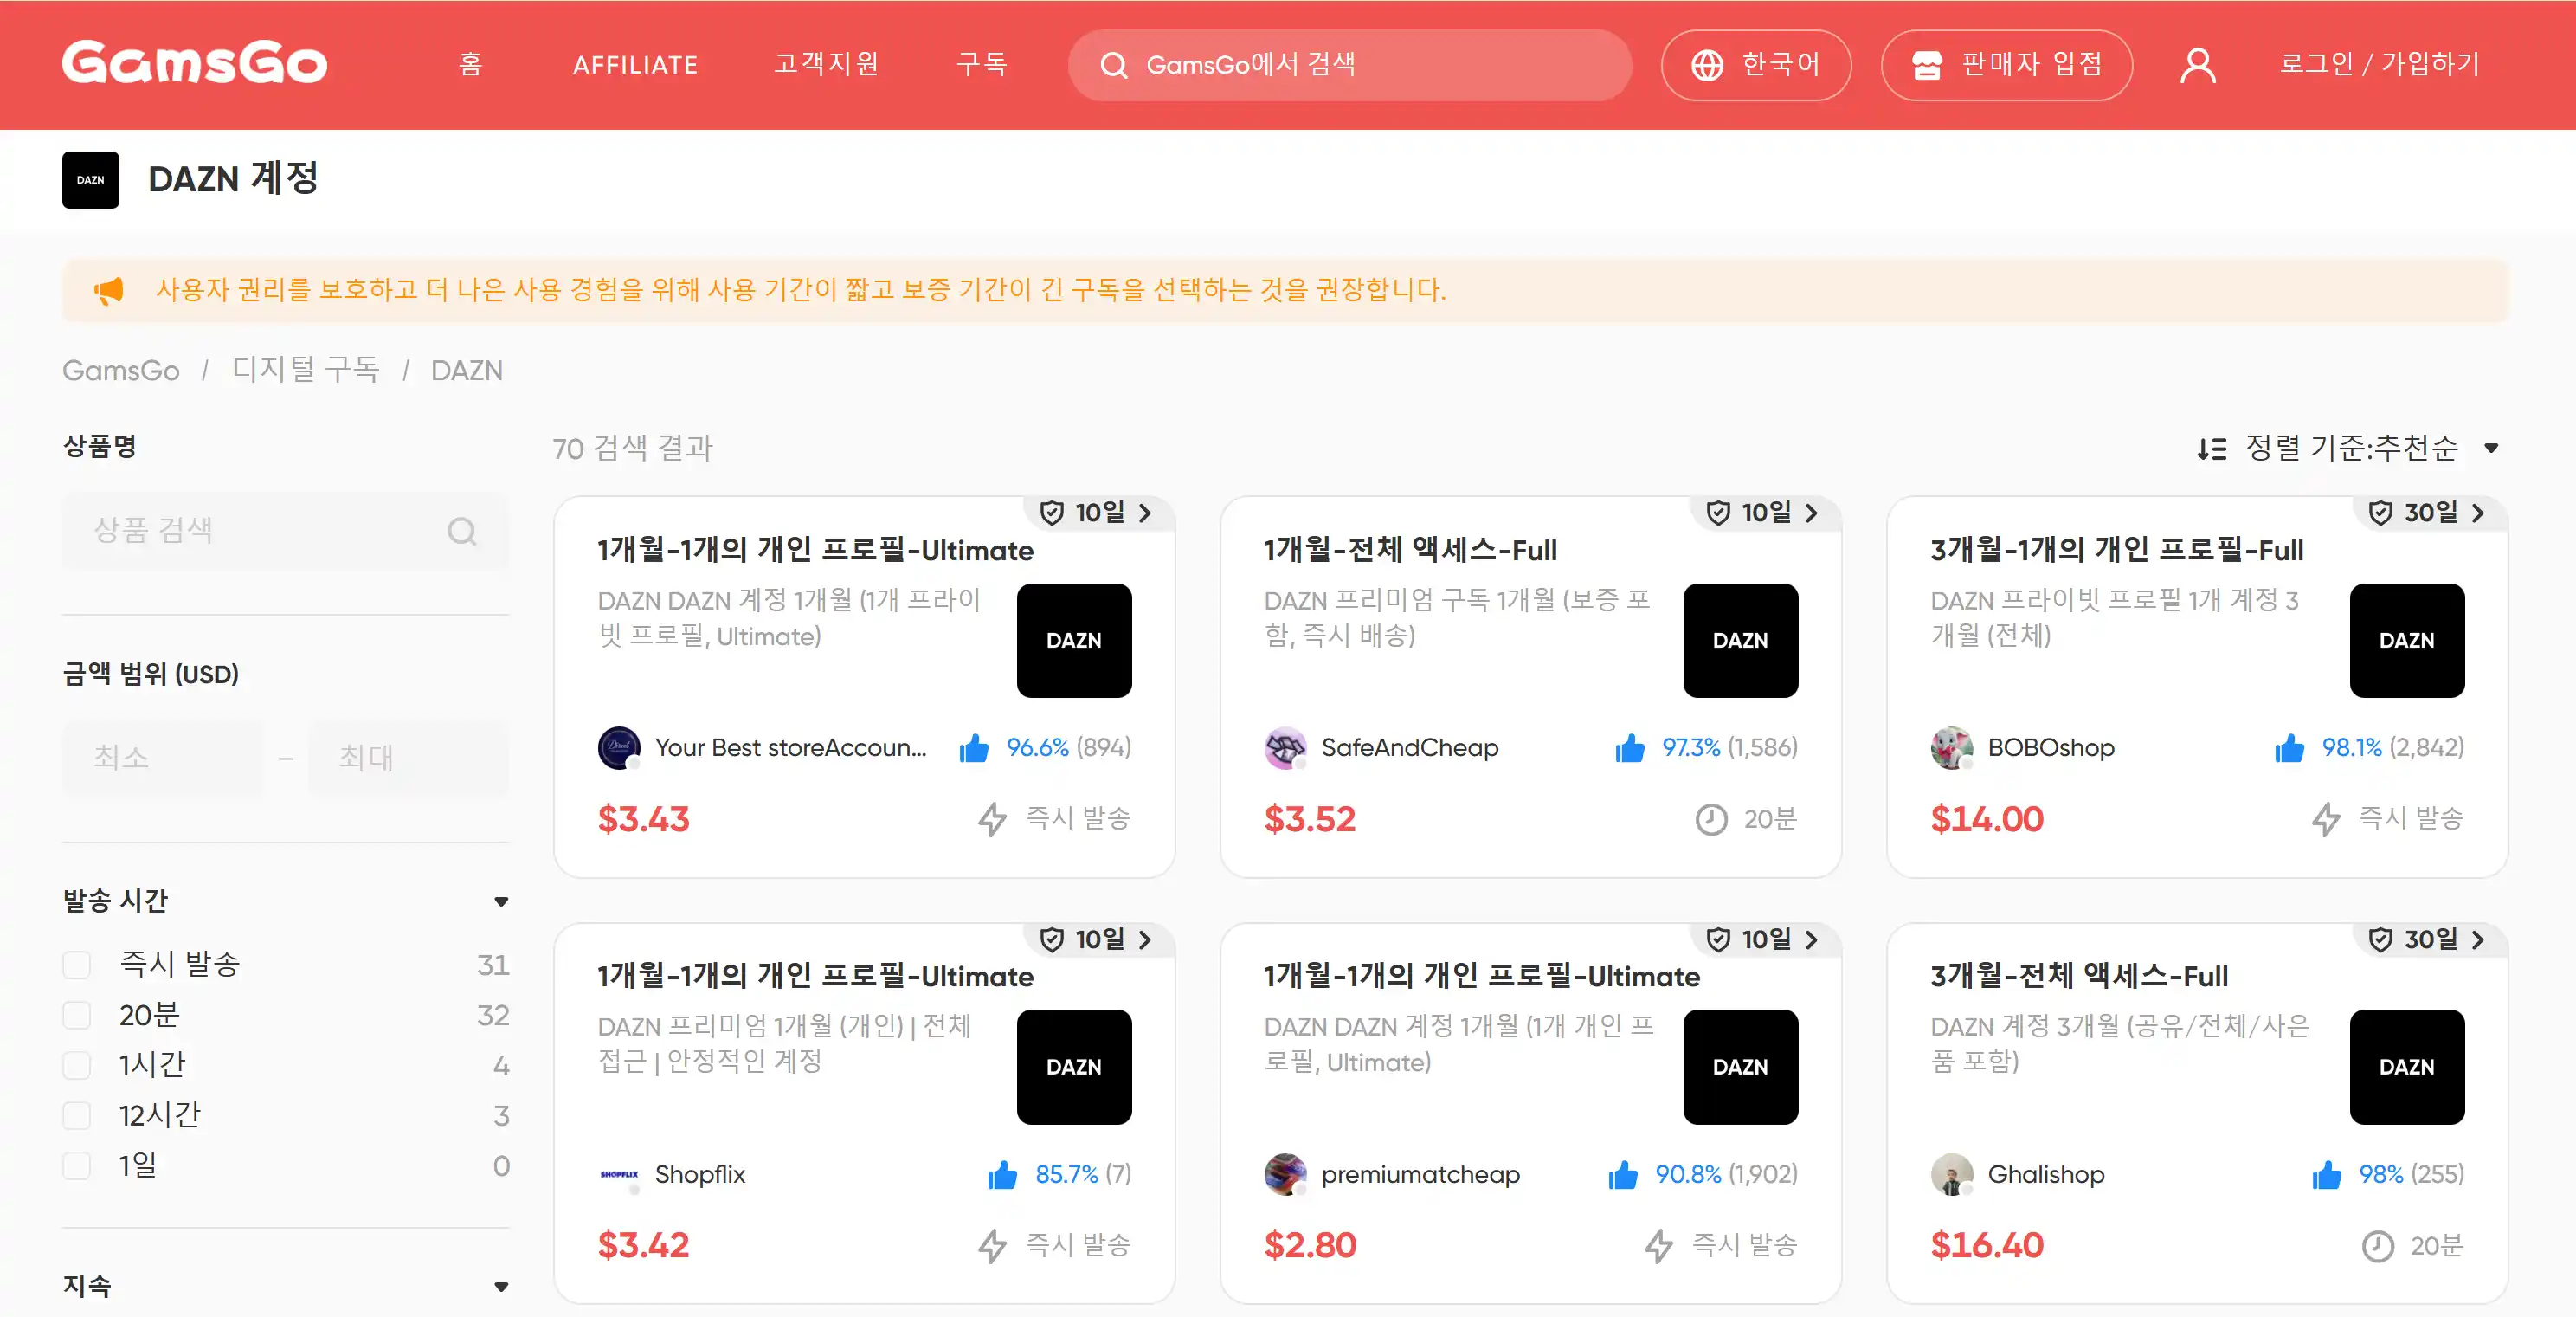
Task: Open the 정렬 기준:추천순 sort dropdown
Action: pos(2350,448)
